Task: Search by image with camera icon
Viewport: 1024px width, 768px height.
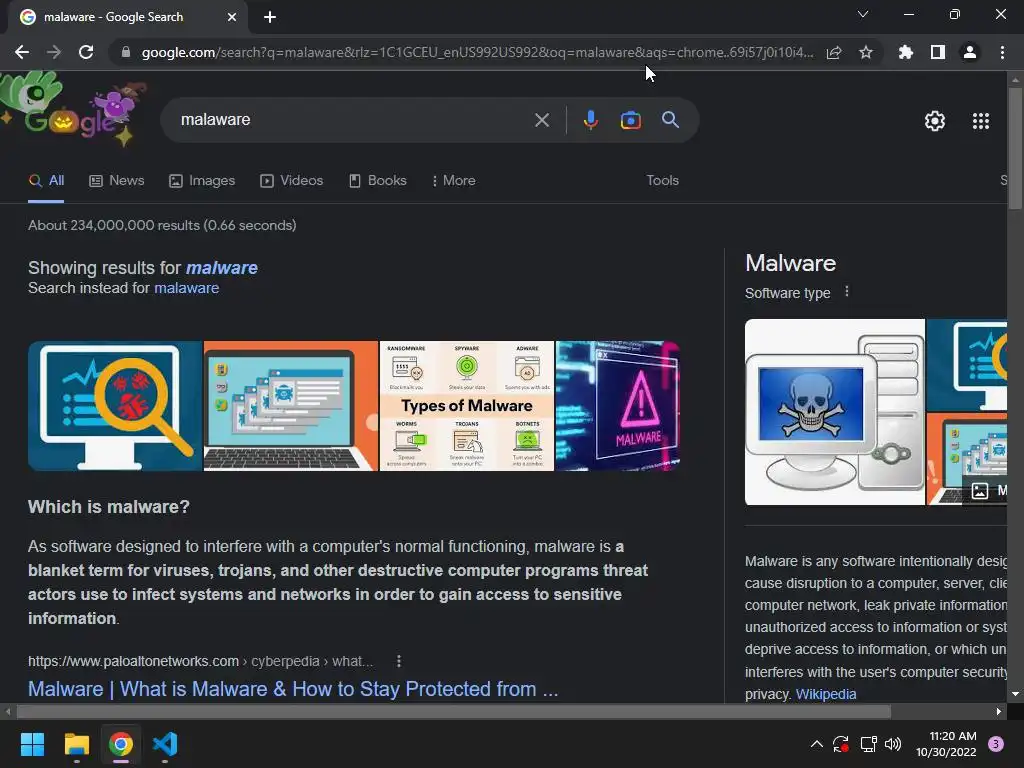Action: tap(630, 120)
